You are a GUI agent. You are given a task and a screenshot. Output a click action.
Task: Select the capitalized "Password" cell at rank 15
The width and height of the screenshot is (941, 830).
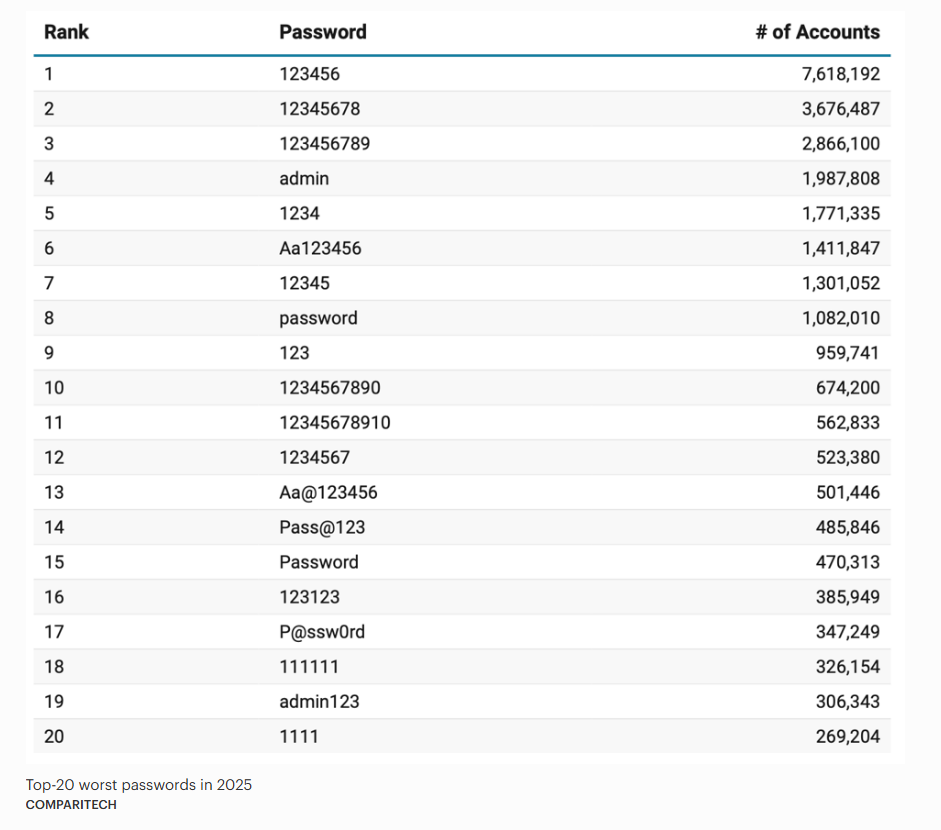click(x=318, y=562)
